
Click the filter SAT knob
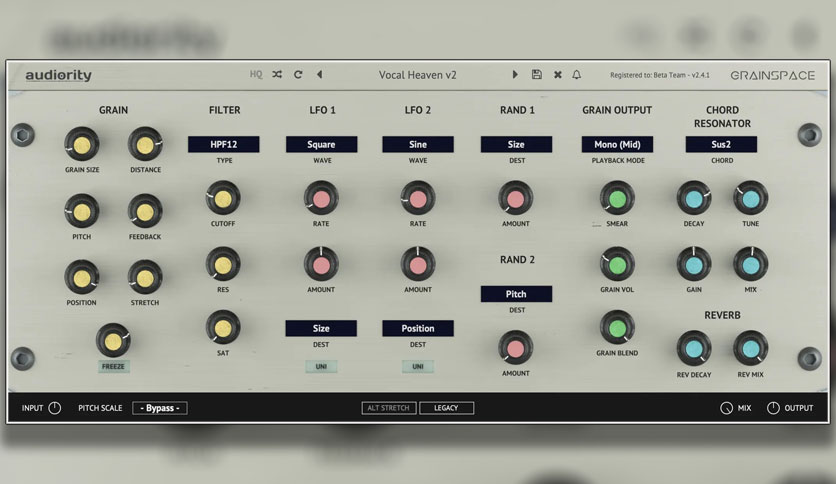click(x=223, y=328)
